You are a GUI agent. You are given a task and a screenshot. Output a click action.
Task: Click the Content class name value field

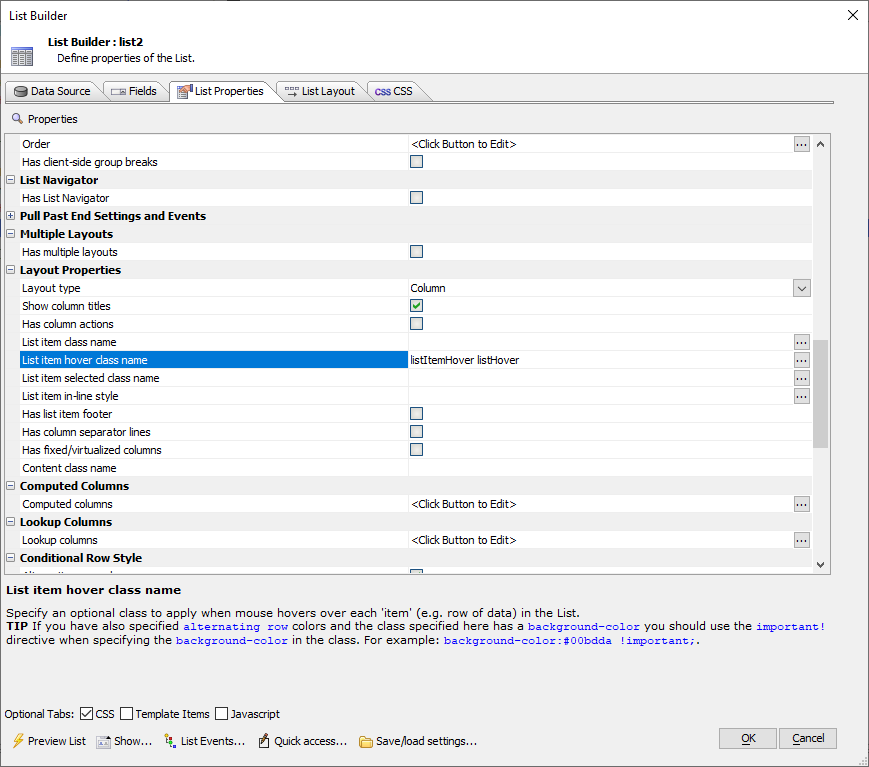[610, 468]
